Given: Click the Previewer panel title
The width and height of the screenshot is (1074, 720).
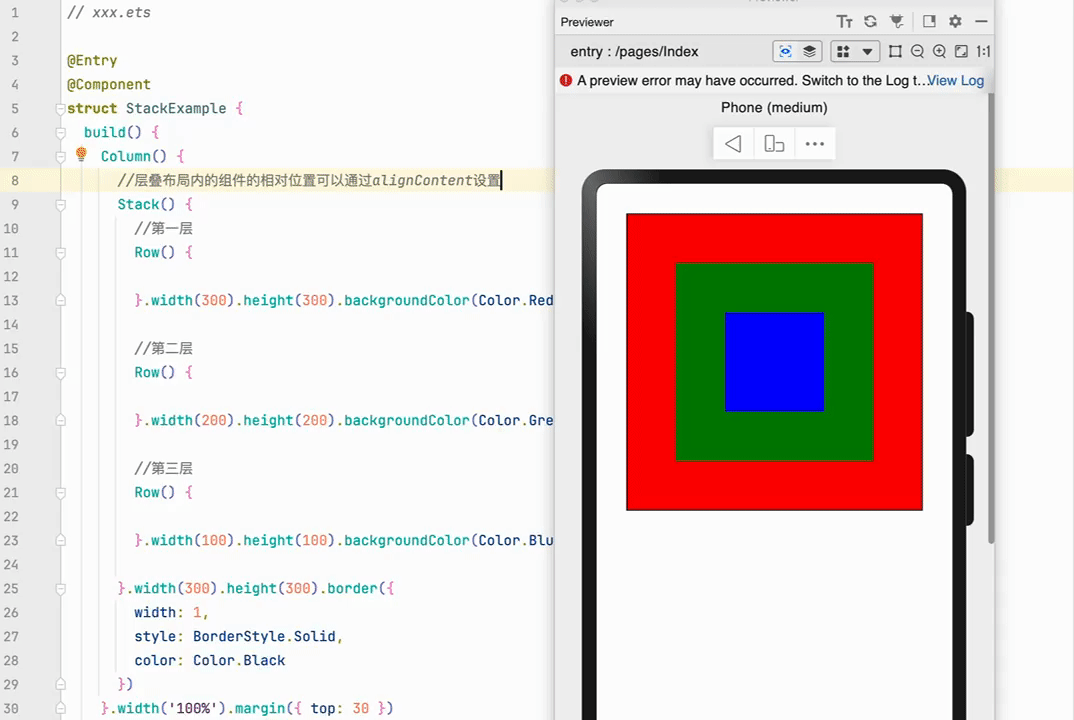Looking at the screenshot, I should click(x=587, y=22).
